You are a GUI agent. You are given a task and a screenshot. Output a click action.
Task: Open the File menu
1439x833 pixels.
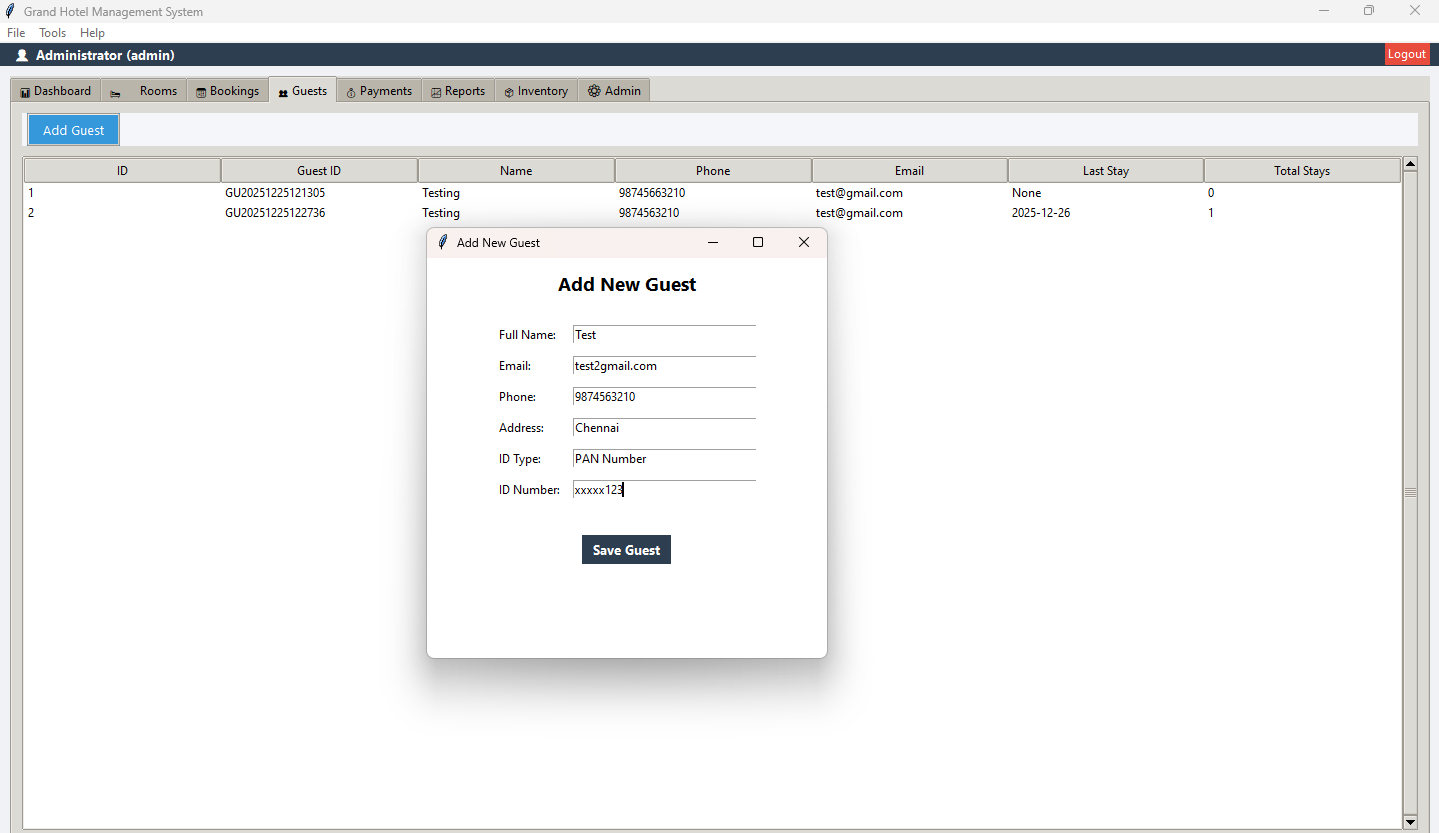click(16, 33)
